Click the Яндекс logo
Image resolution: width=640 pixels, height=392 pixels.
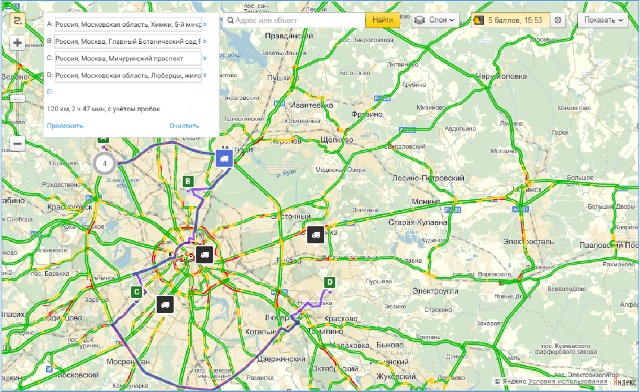(x=624, y=382)
